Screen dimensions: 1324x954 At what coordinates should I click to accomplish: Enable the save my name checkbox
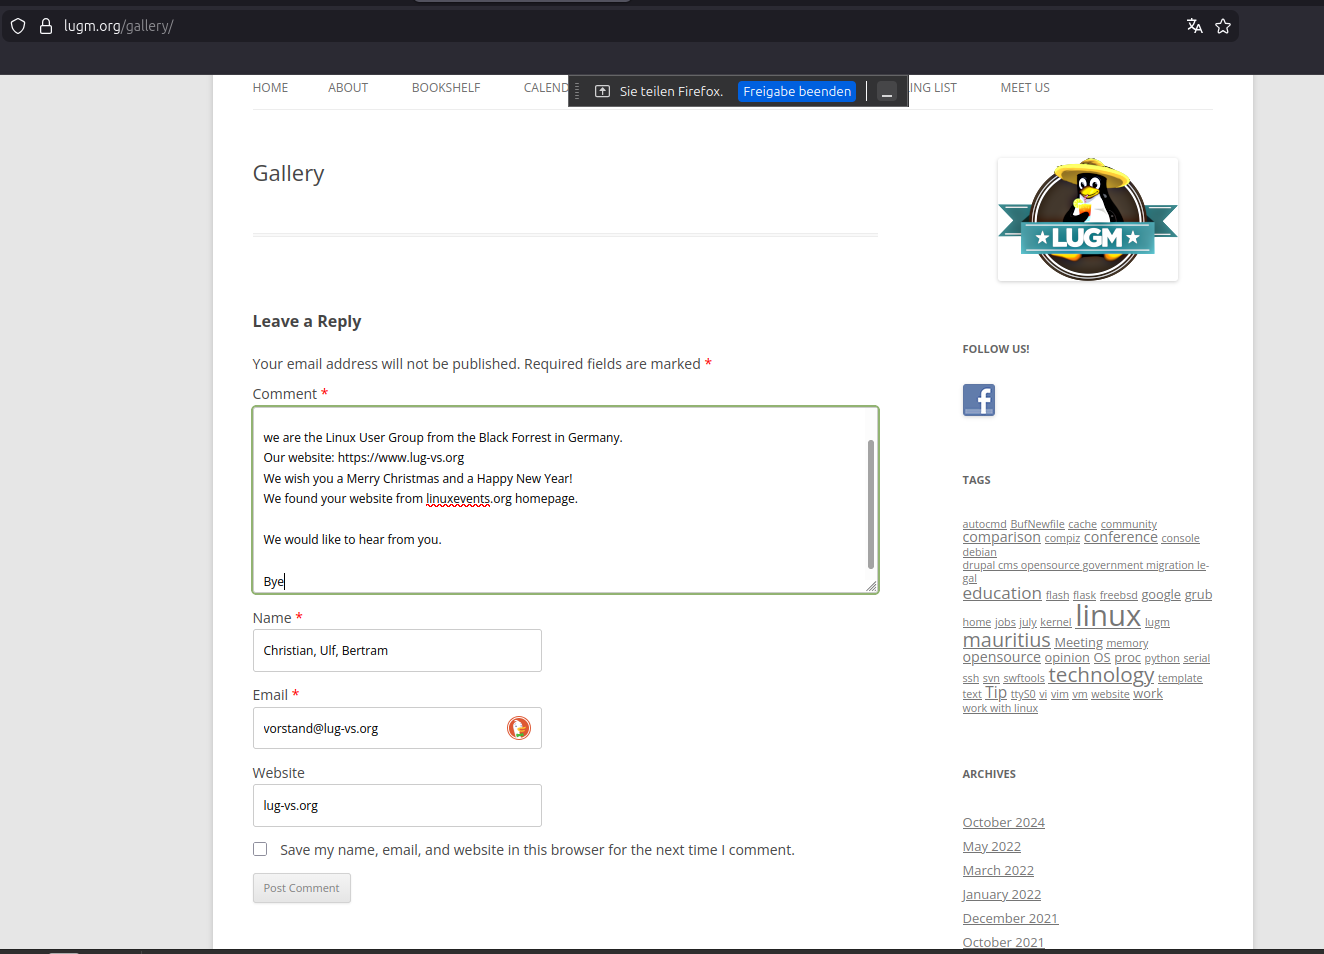[260, 849]
